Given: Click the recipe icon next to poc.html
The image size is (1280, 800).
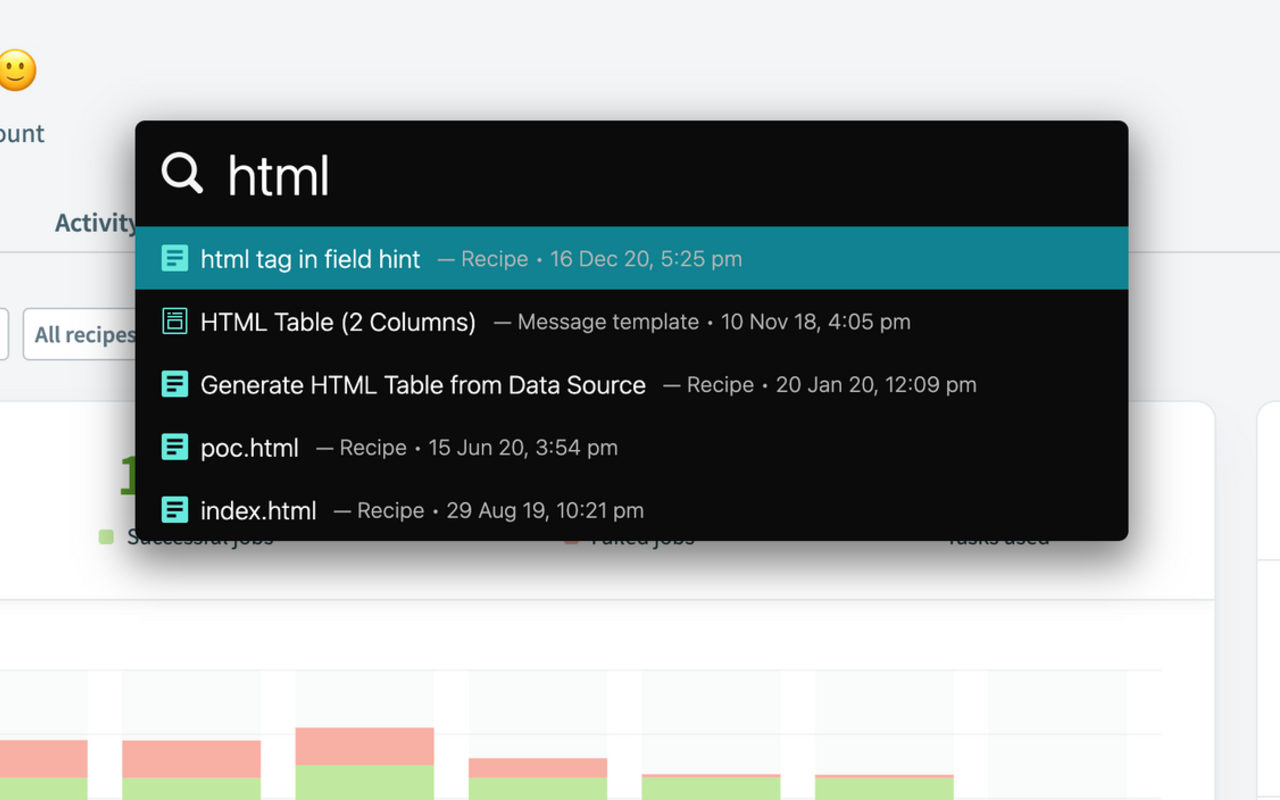Looking at the screenshot, I should [175, 447].
